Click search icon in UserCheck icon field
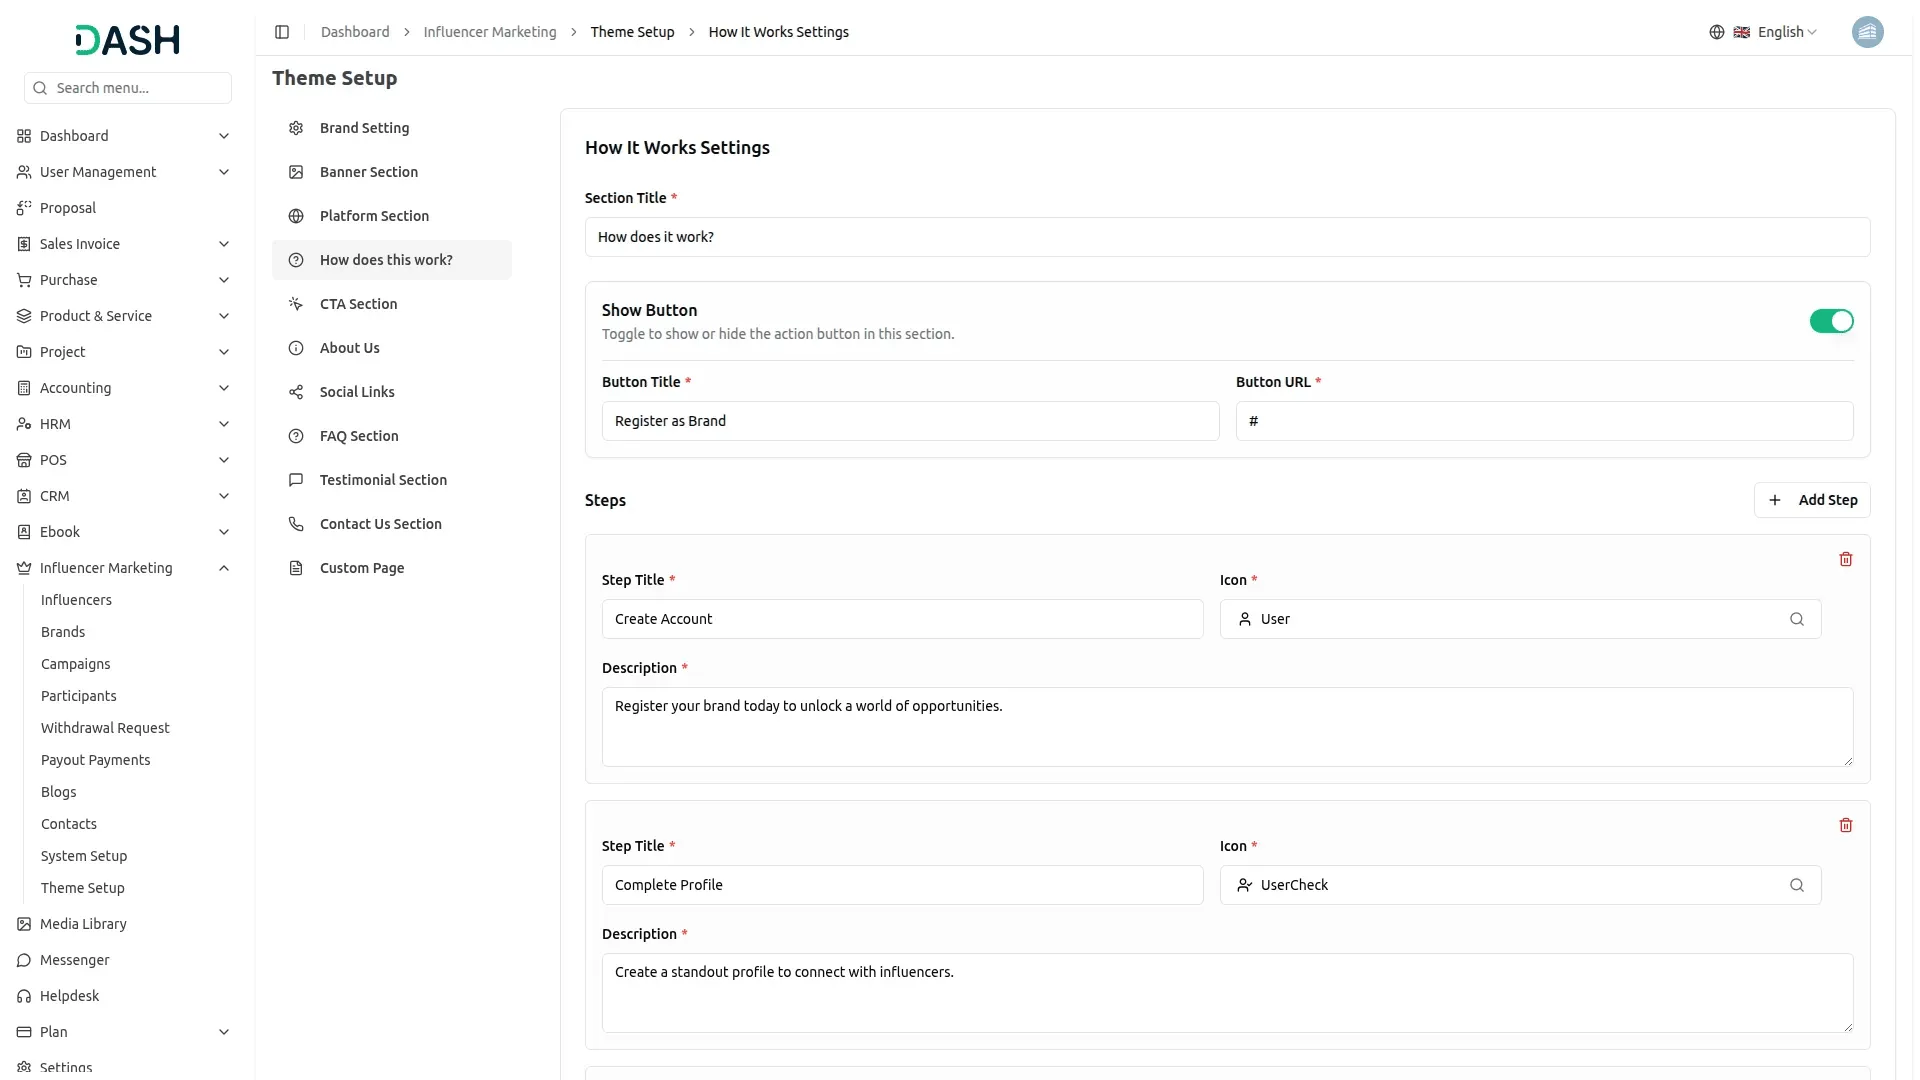 click(1797, 885)
